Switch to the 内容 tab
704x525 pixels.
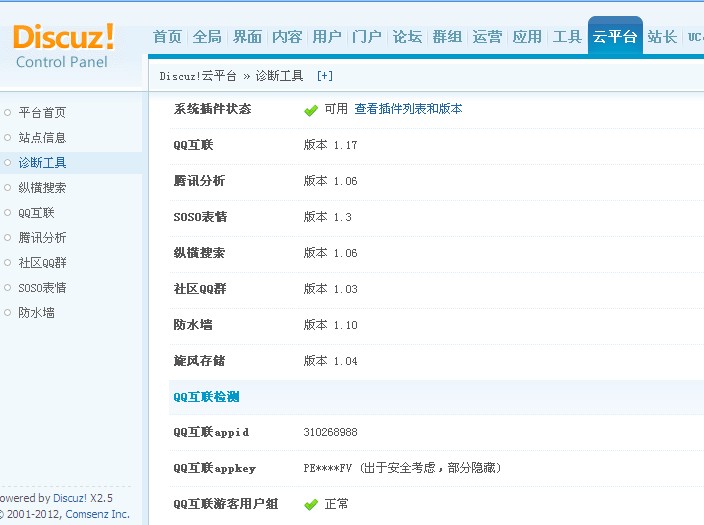coord(287,37)
